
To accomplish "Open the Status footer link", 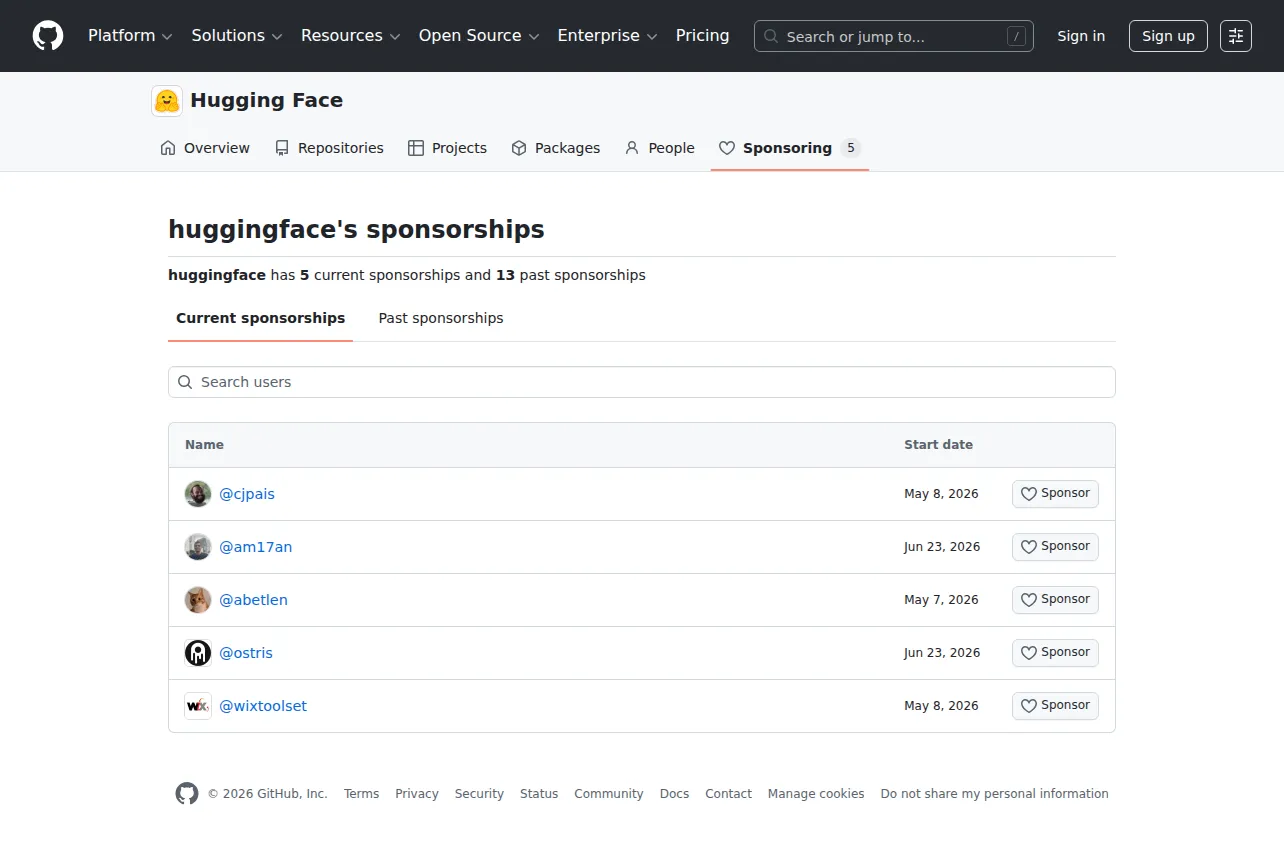I will pos(539,794).
